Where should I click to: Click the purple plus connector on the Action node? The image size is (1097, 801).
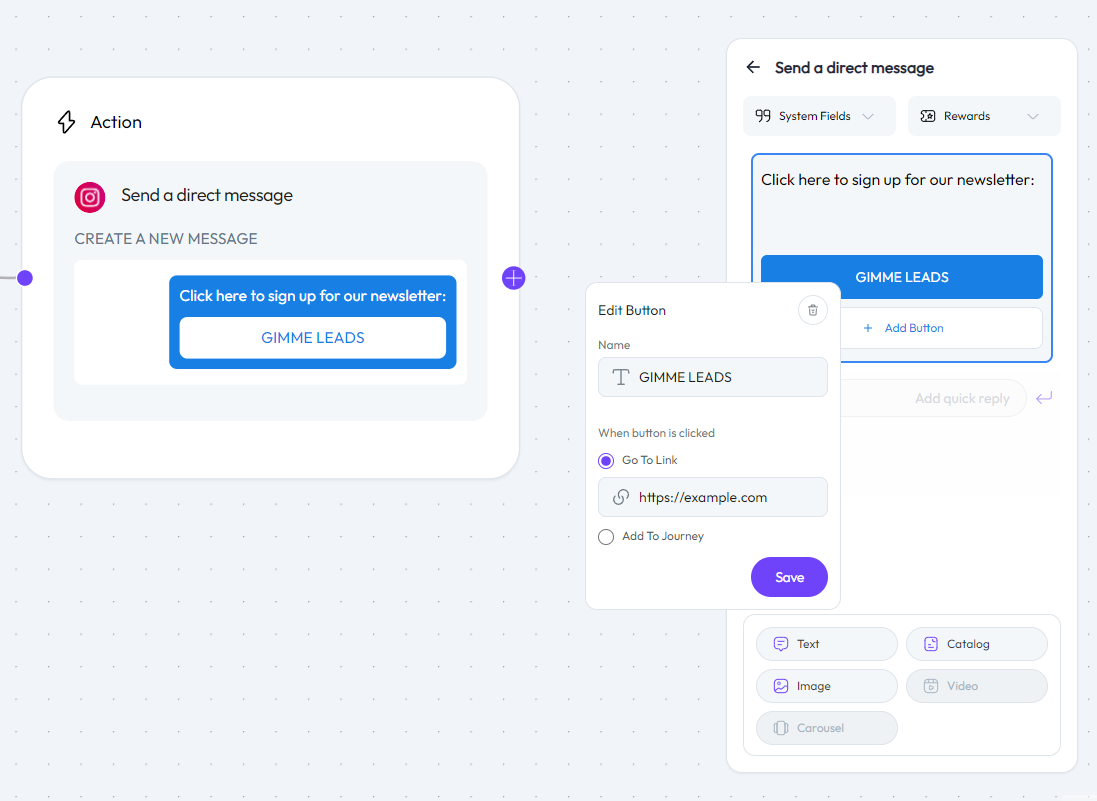513,278
